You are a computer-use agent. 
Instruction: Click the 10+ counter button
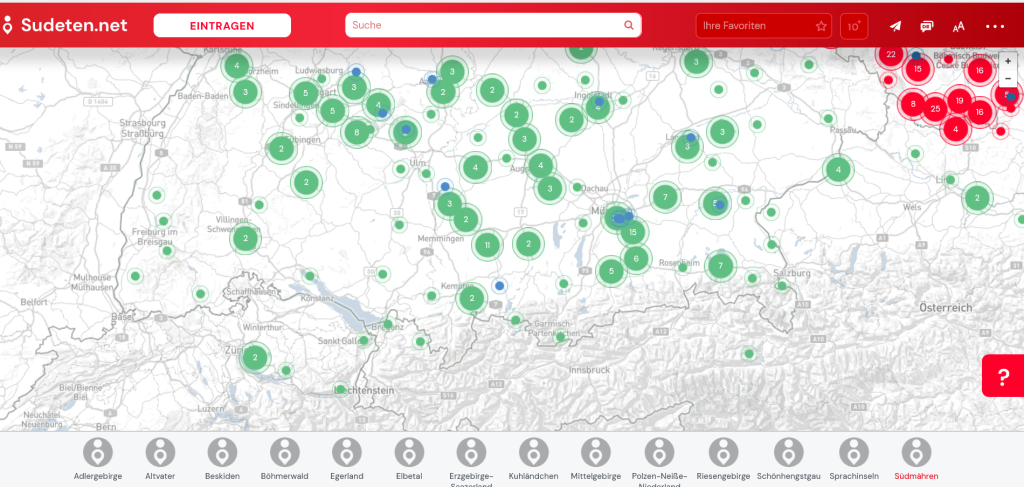[x=854, y=26]
